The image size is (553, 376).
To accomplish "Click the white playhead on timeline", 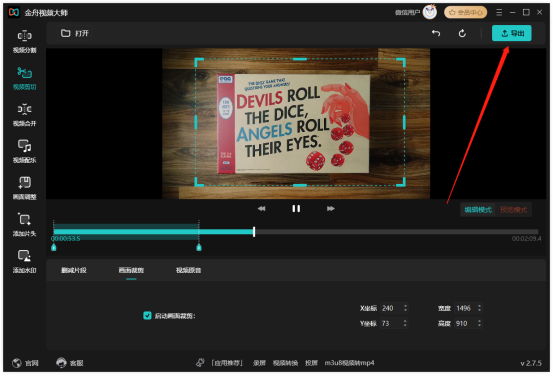I will pyautogui.click(x=254, y=232).
